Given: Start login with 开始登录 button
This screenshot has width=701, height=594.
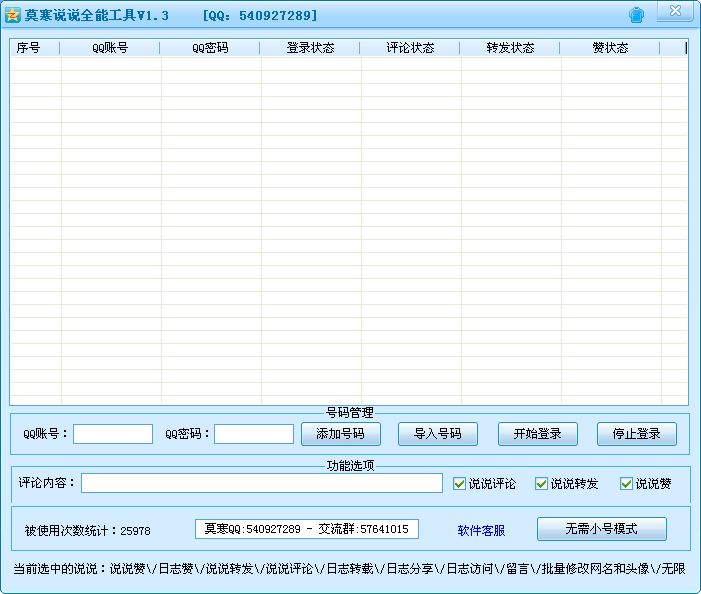Looking at the screenshot, I should [x=538, y=434].
